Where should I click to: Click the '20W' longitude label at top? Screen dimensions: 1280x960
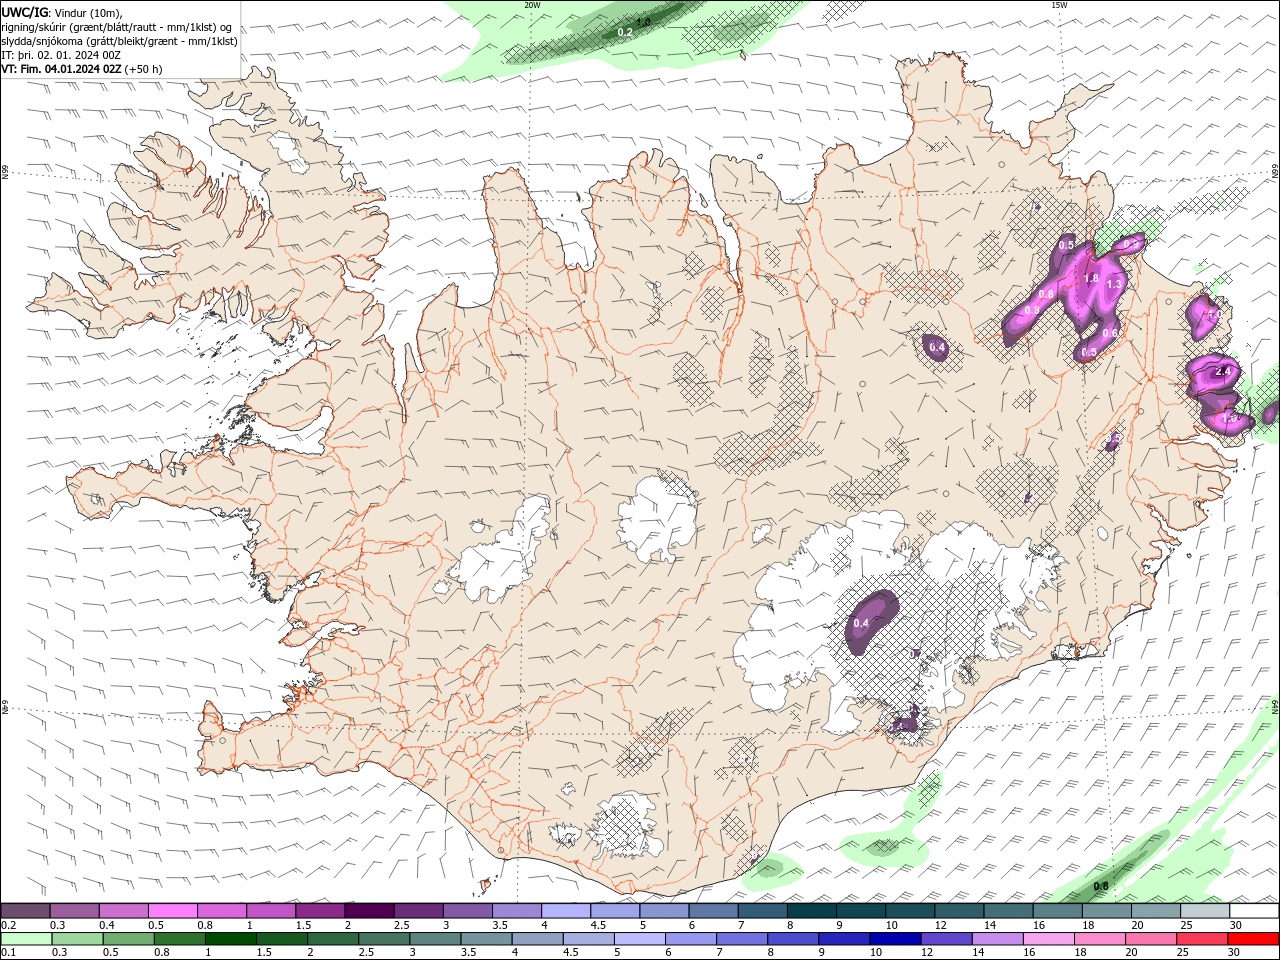click(x=532, y=5)
